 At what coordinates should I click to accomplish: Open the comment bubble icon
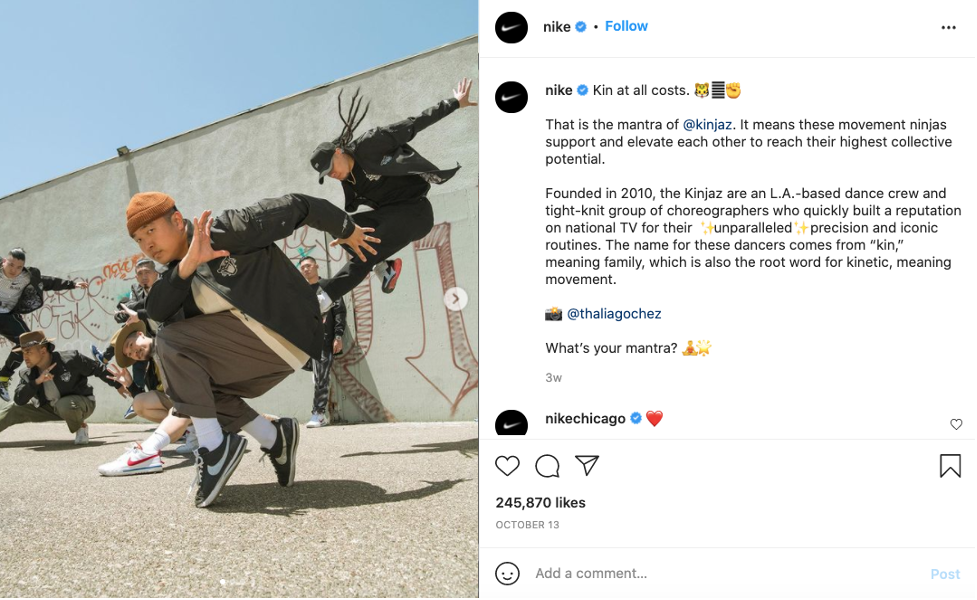pos(547,466)
